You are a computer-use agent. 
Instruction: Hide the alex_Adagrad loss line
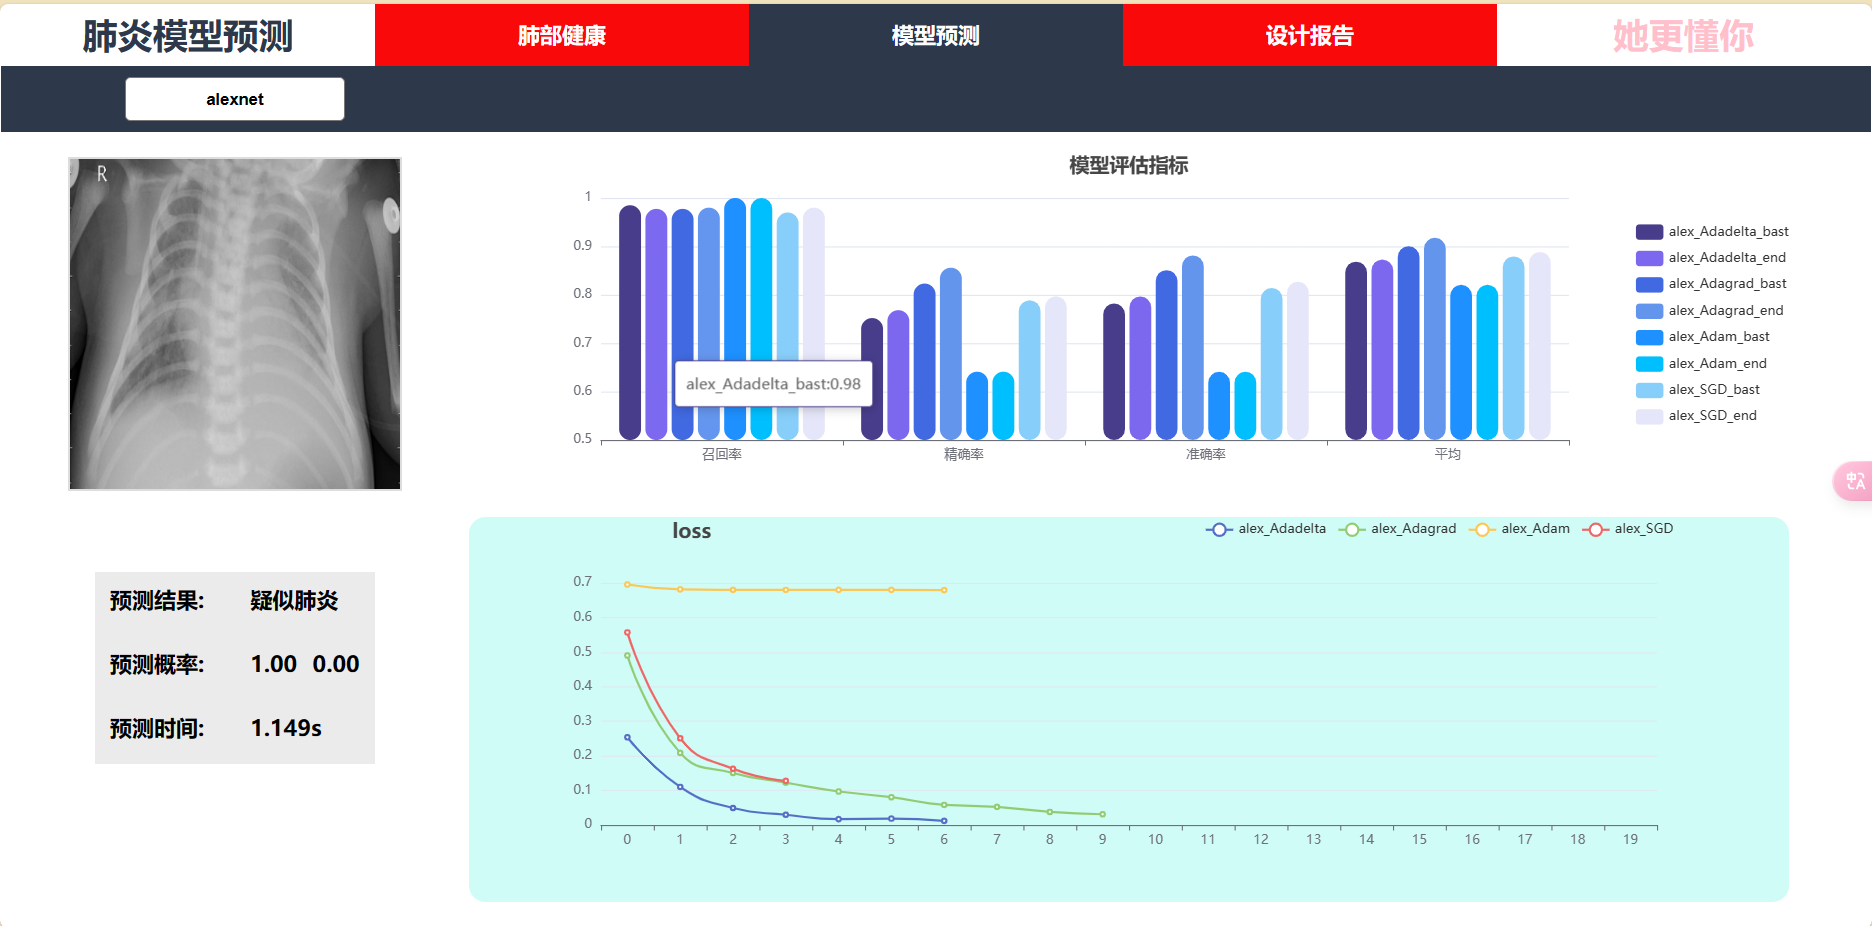[x=1397, y=529]
